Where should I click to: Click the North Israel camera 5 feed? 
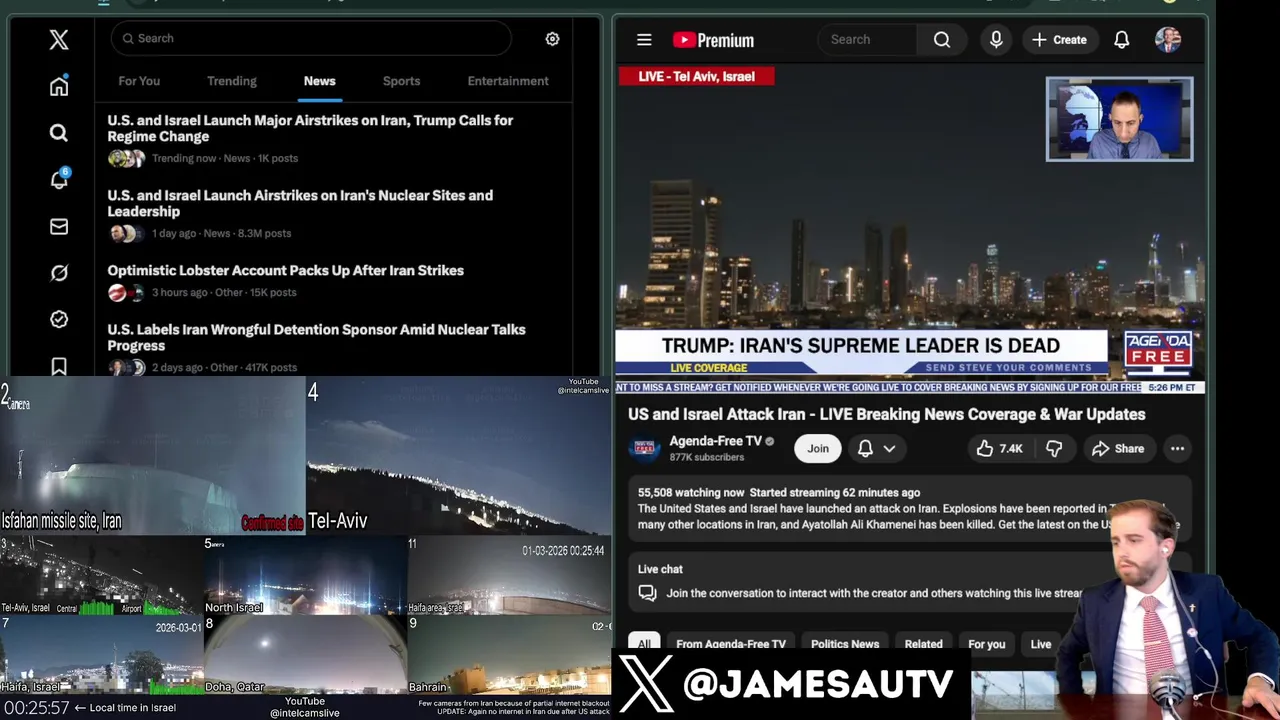coord(305,575)
